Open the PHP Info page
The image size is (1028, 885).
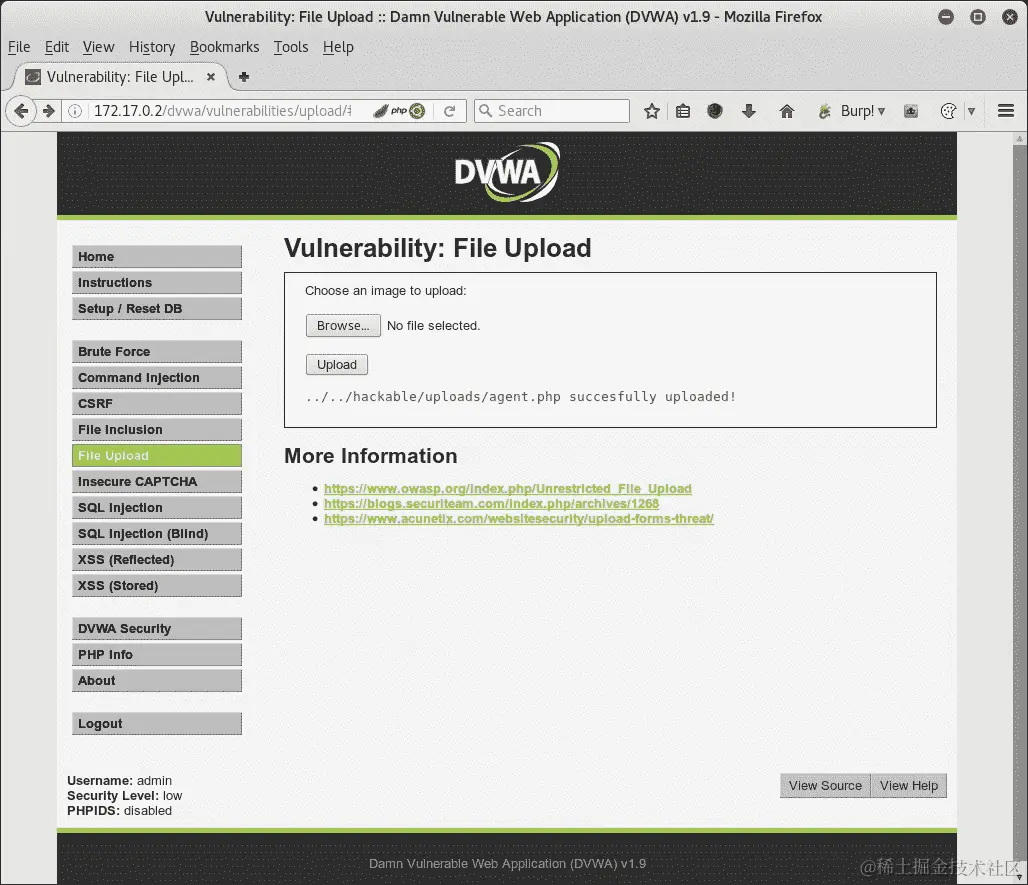(x=157, y=655)
